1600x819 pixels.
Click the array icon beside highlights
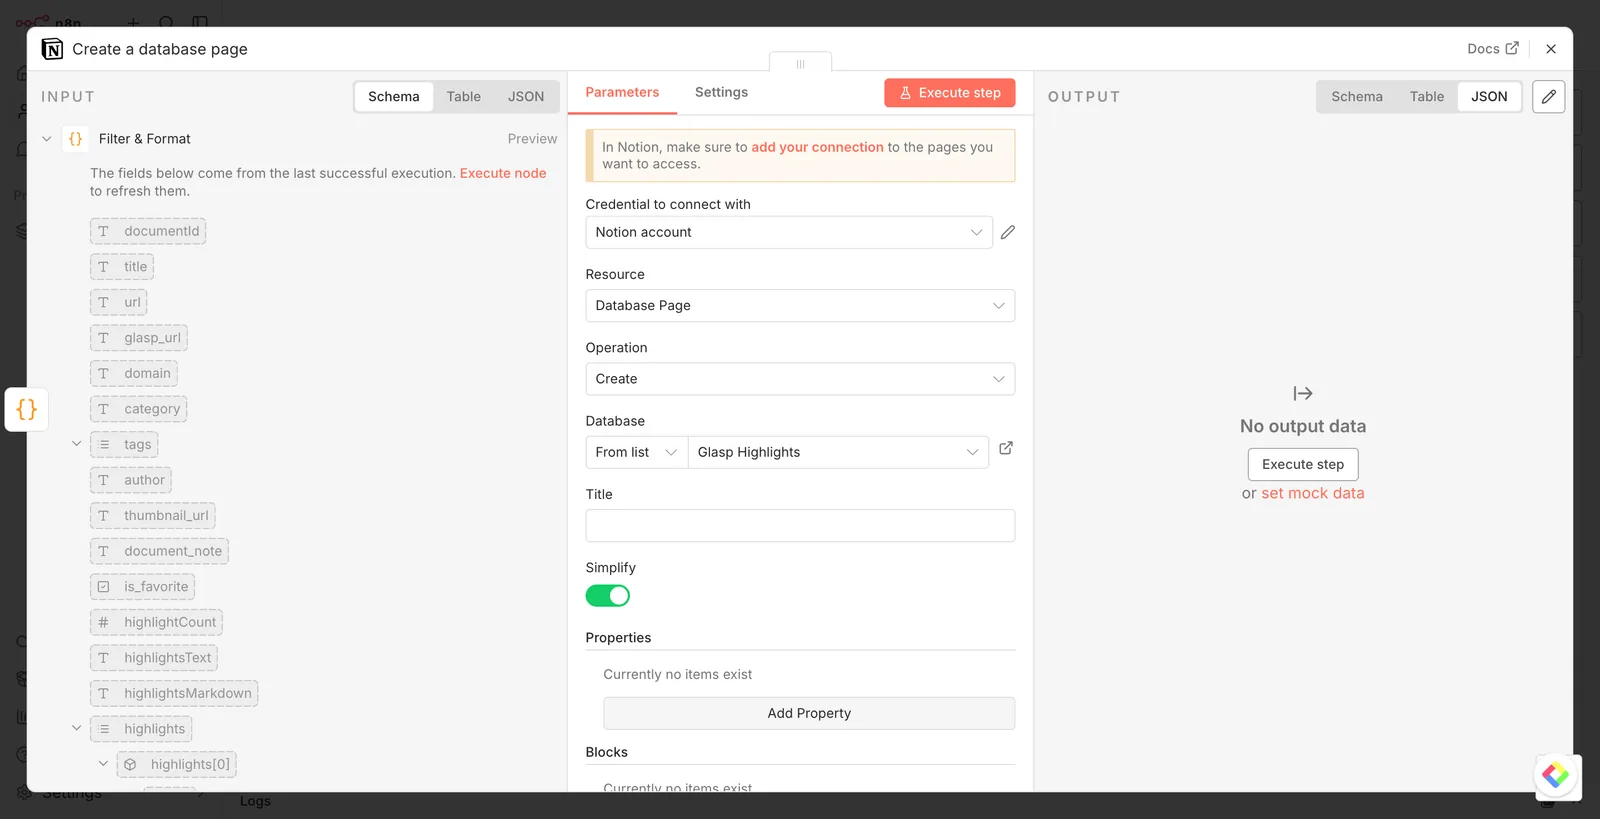coord(104,729)
